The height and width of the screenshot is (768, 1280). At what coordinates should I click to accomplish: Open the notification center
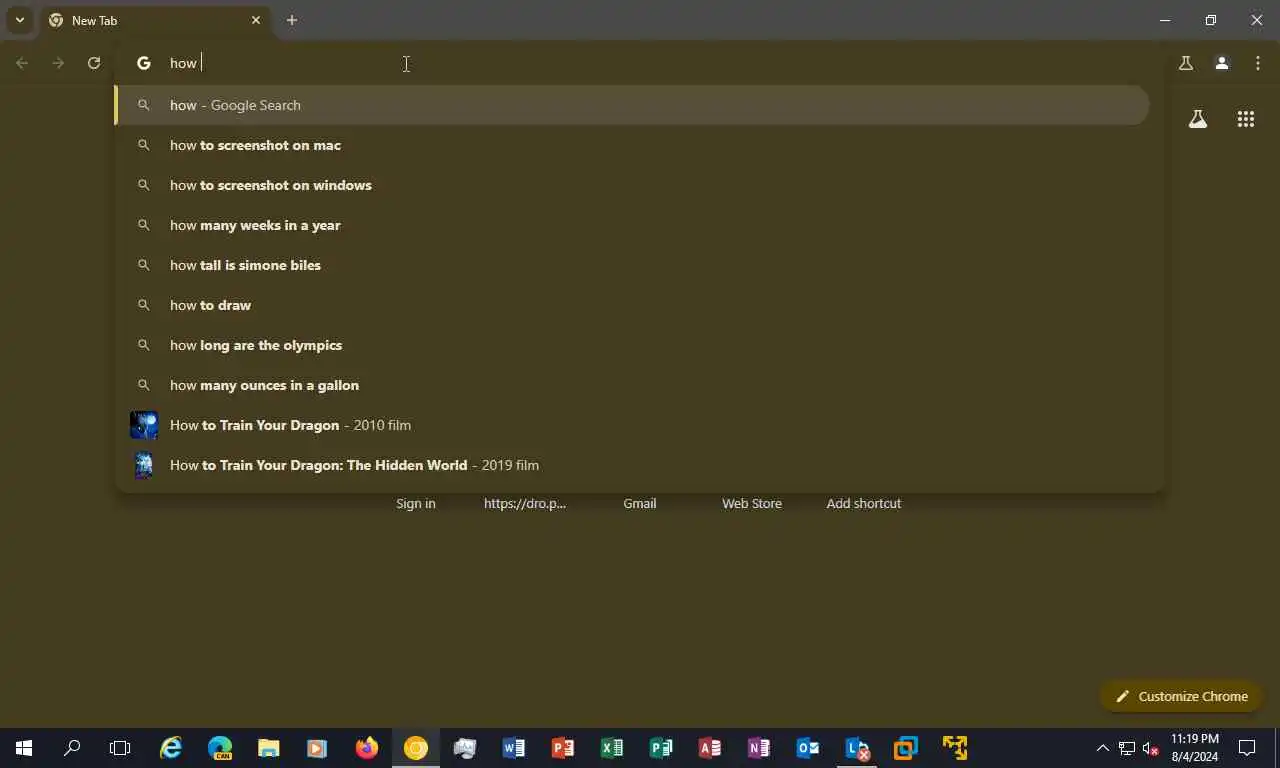coord(1247,748)
